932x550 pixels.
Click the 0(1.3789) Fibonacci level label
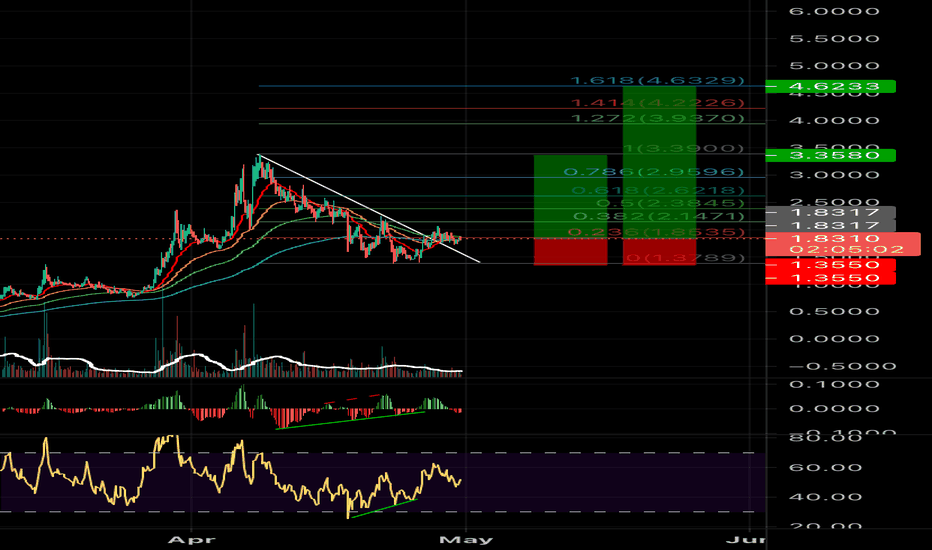pyautogui.click(x=685, y=257)
